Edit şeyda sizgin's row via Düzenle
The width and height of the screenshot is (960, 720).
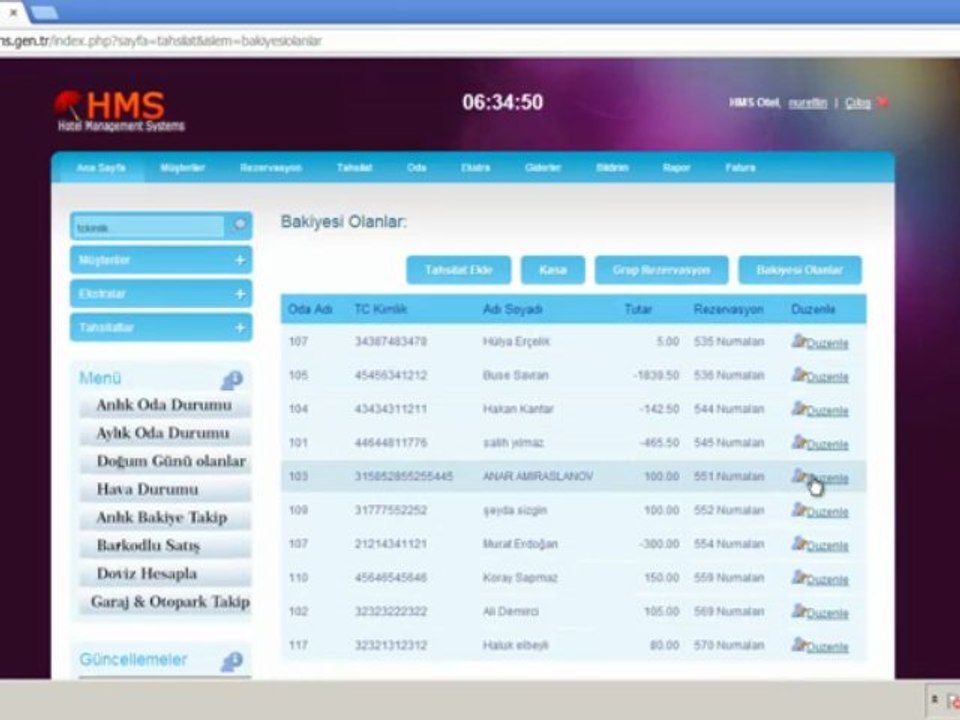[820, 511]
